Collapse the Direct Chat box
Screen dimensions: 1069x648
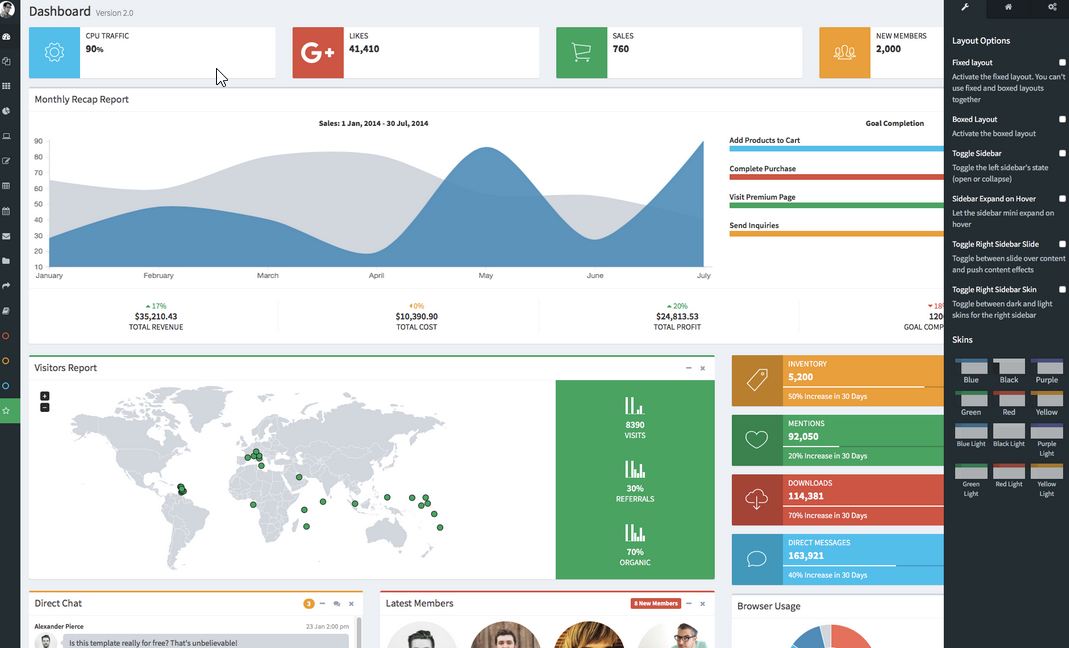coord(322,604)
